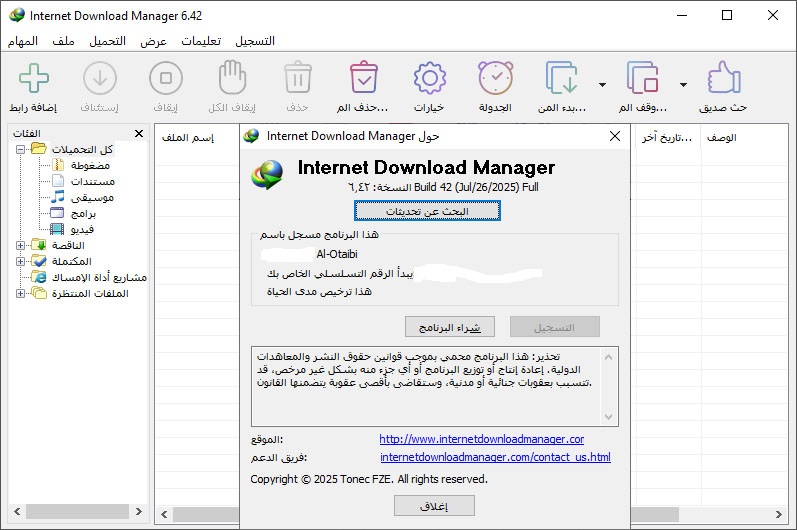The image size is (797, 530).
Task: Open the التحميل menu
Action: (107, 41)
